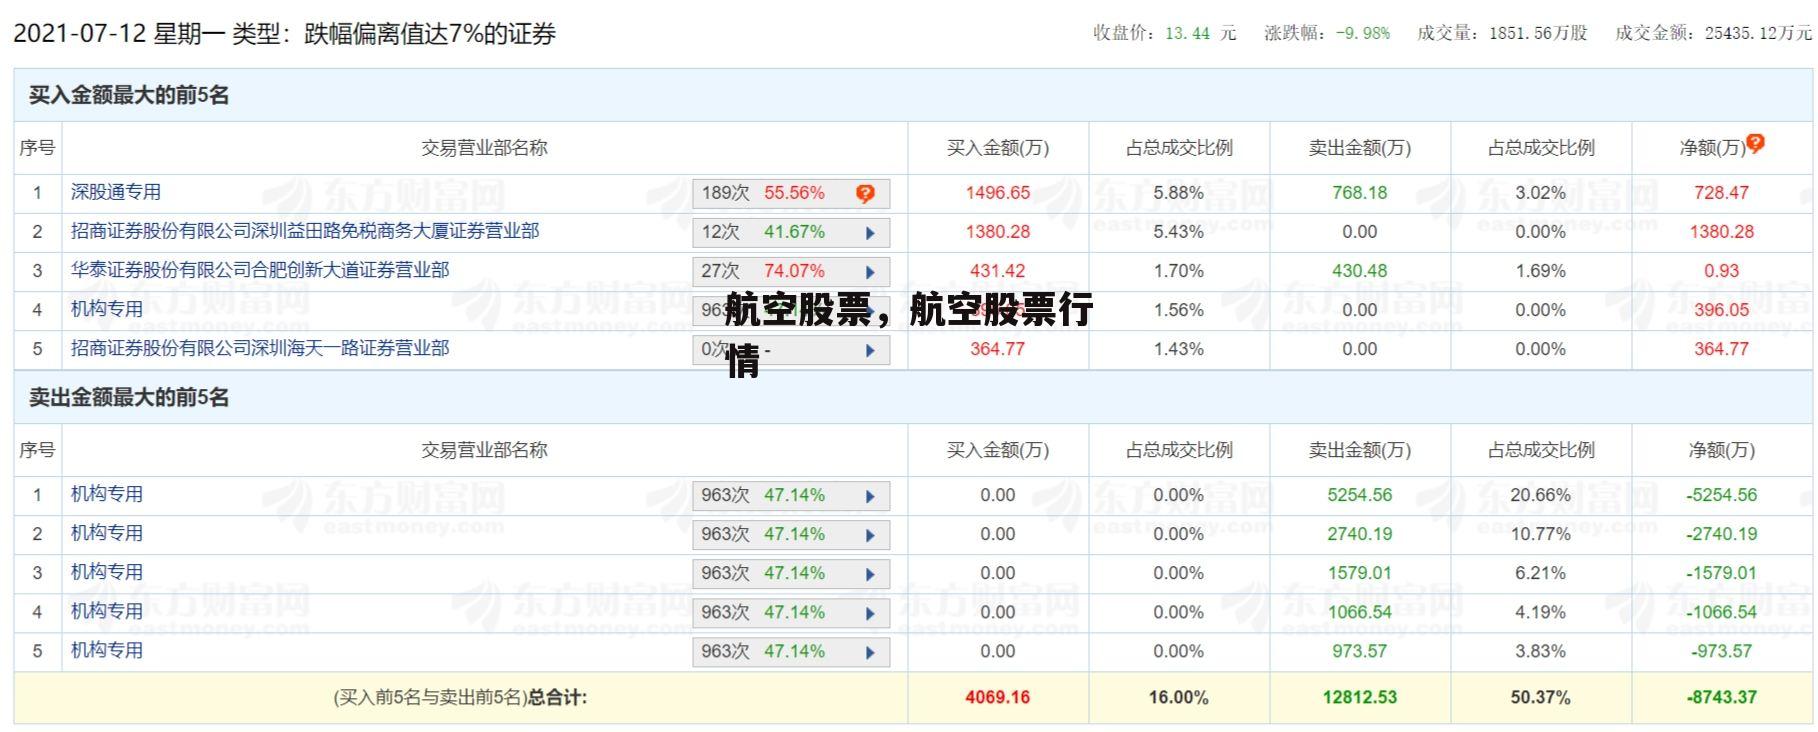This screenshot has width=1818, height=732.
Task: Expand arrow in sell row with 5254.56
Action: 870,496
